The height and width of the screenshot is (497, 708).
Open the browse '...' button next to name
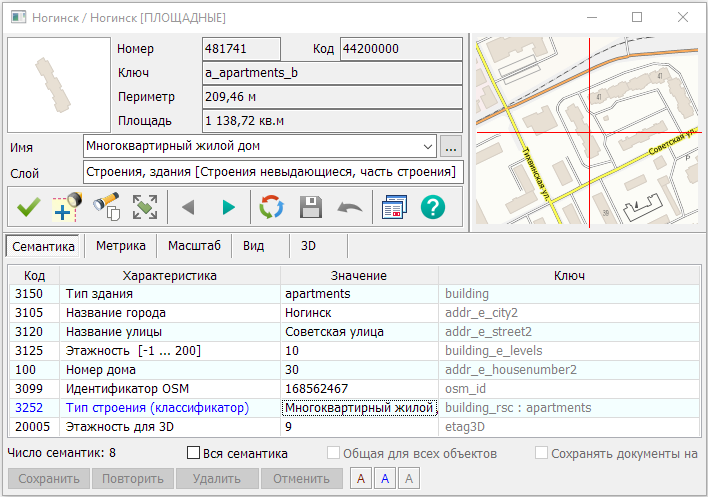pos(450,147)
